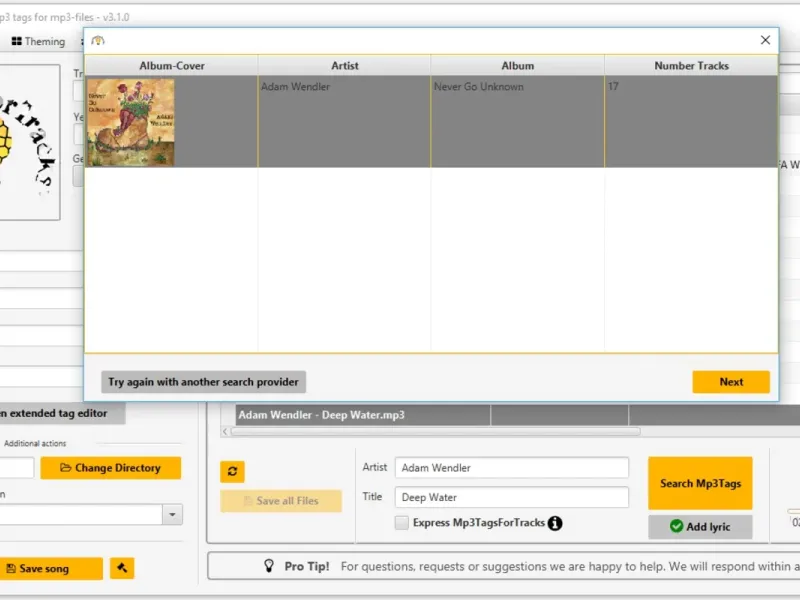The image size is (800, 600).
Task: Click the dialog title bar app icon
Action: [98, 40]
